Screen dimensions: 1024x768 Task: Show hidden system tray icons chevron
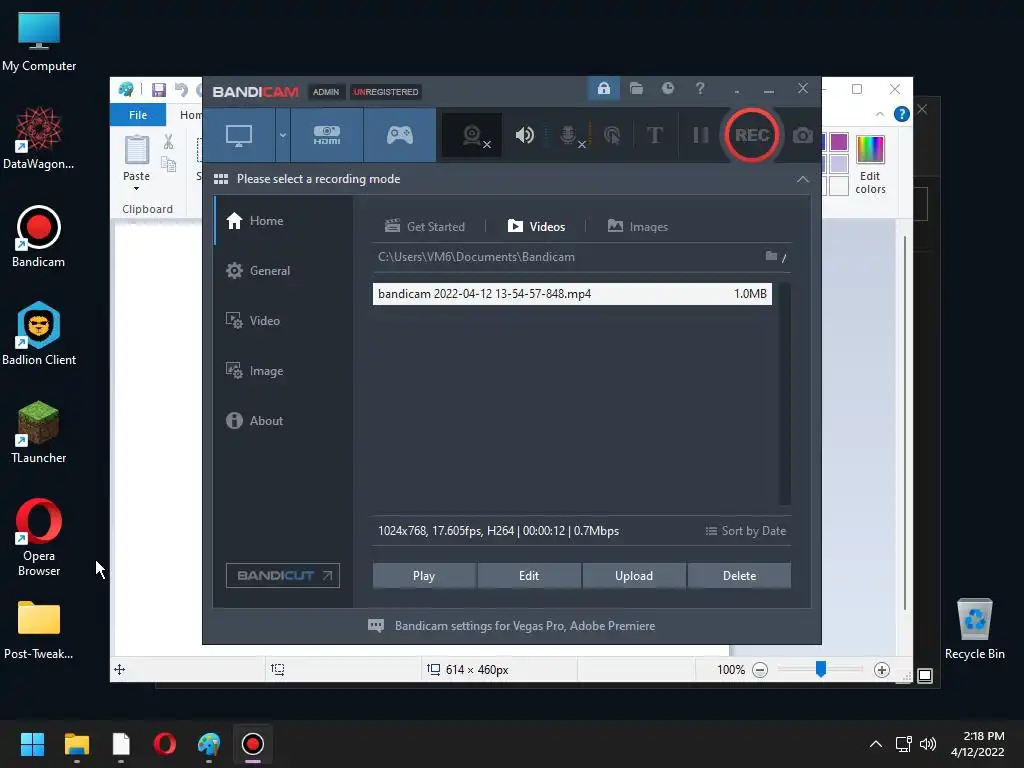[x=876, y=744]
